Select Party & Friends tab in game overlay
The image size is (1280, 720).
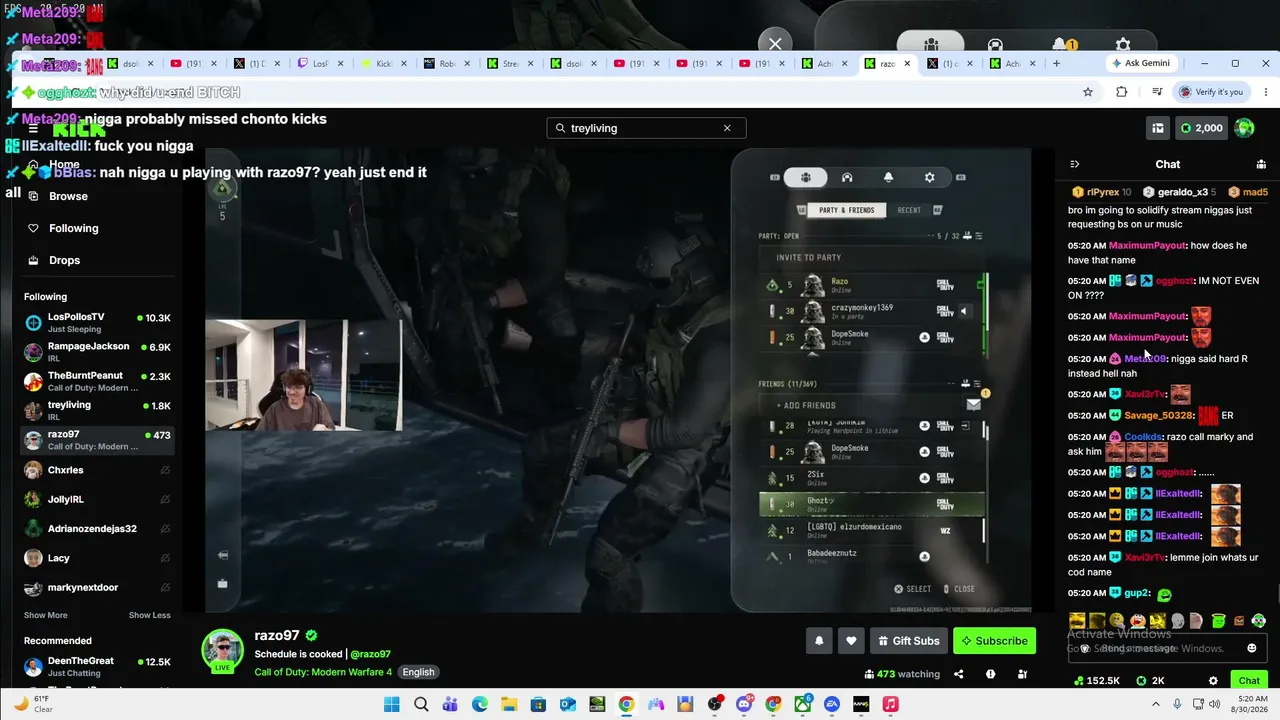click(846, 210)
